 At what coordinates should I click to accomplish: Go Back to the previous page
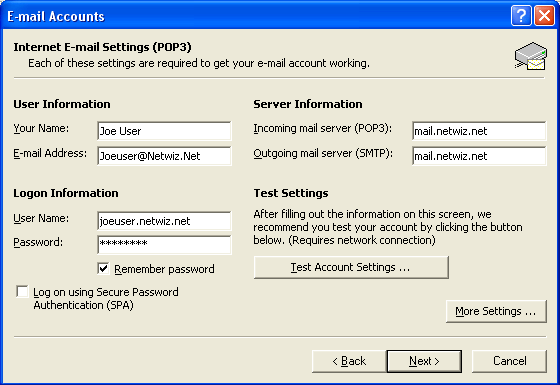click(x=349, y=361)
